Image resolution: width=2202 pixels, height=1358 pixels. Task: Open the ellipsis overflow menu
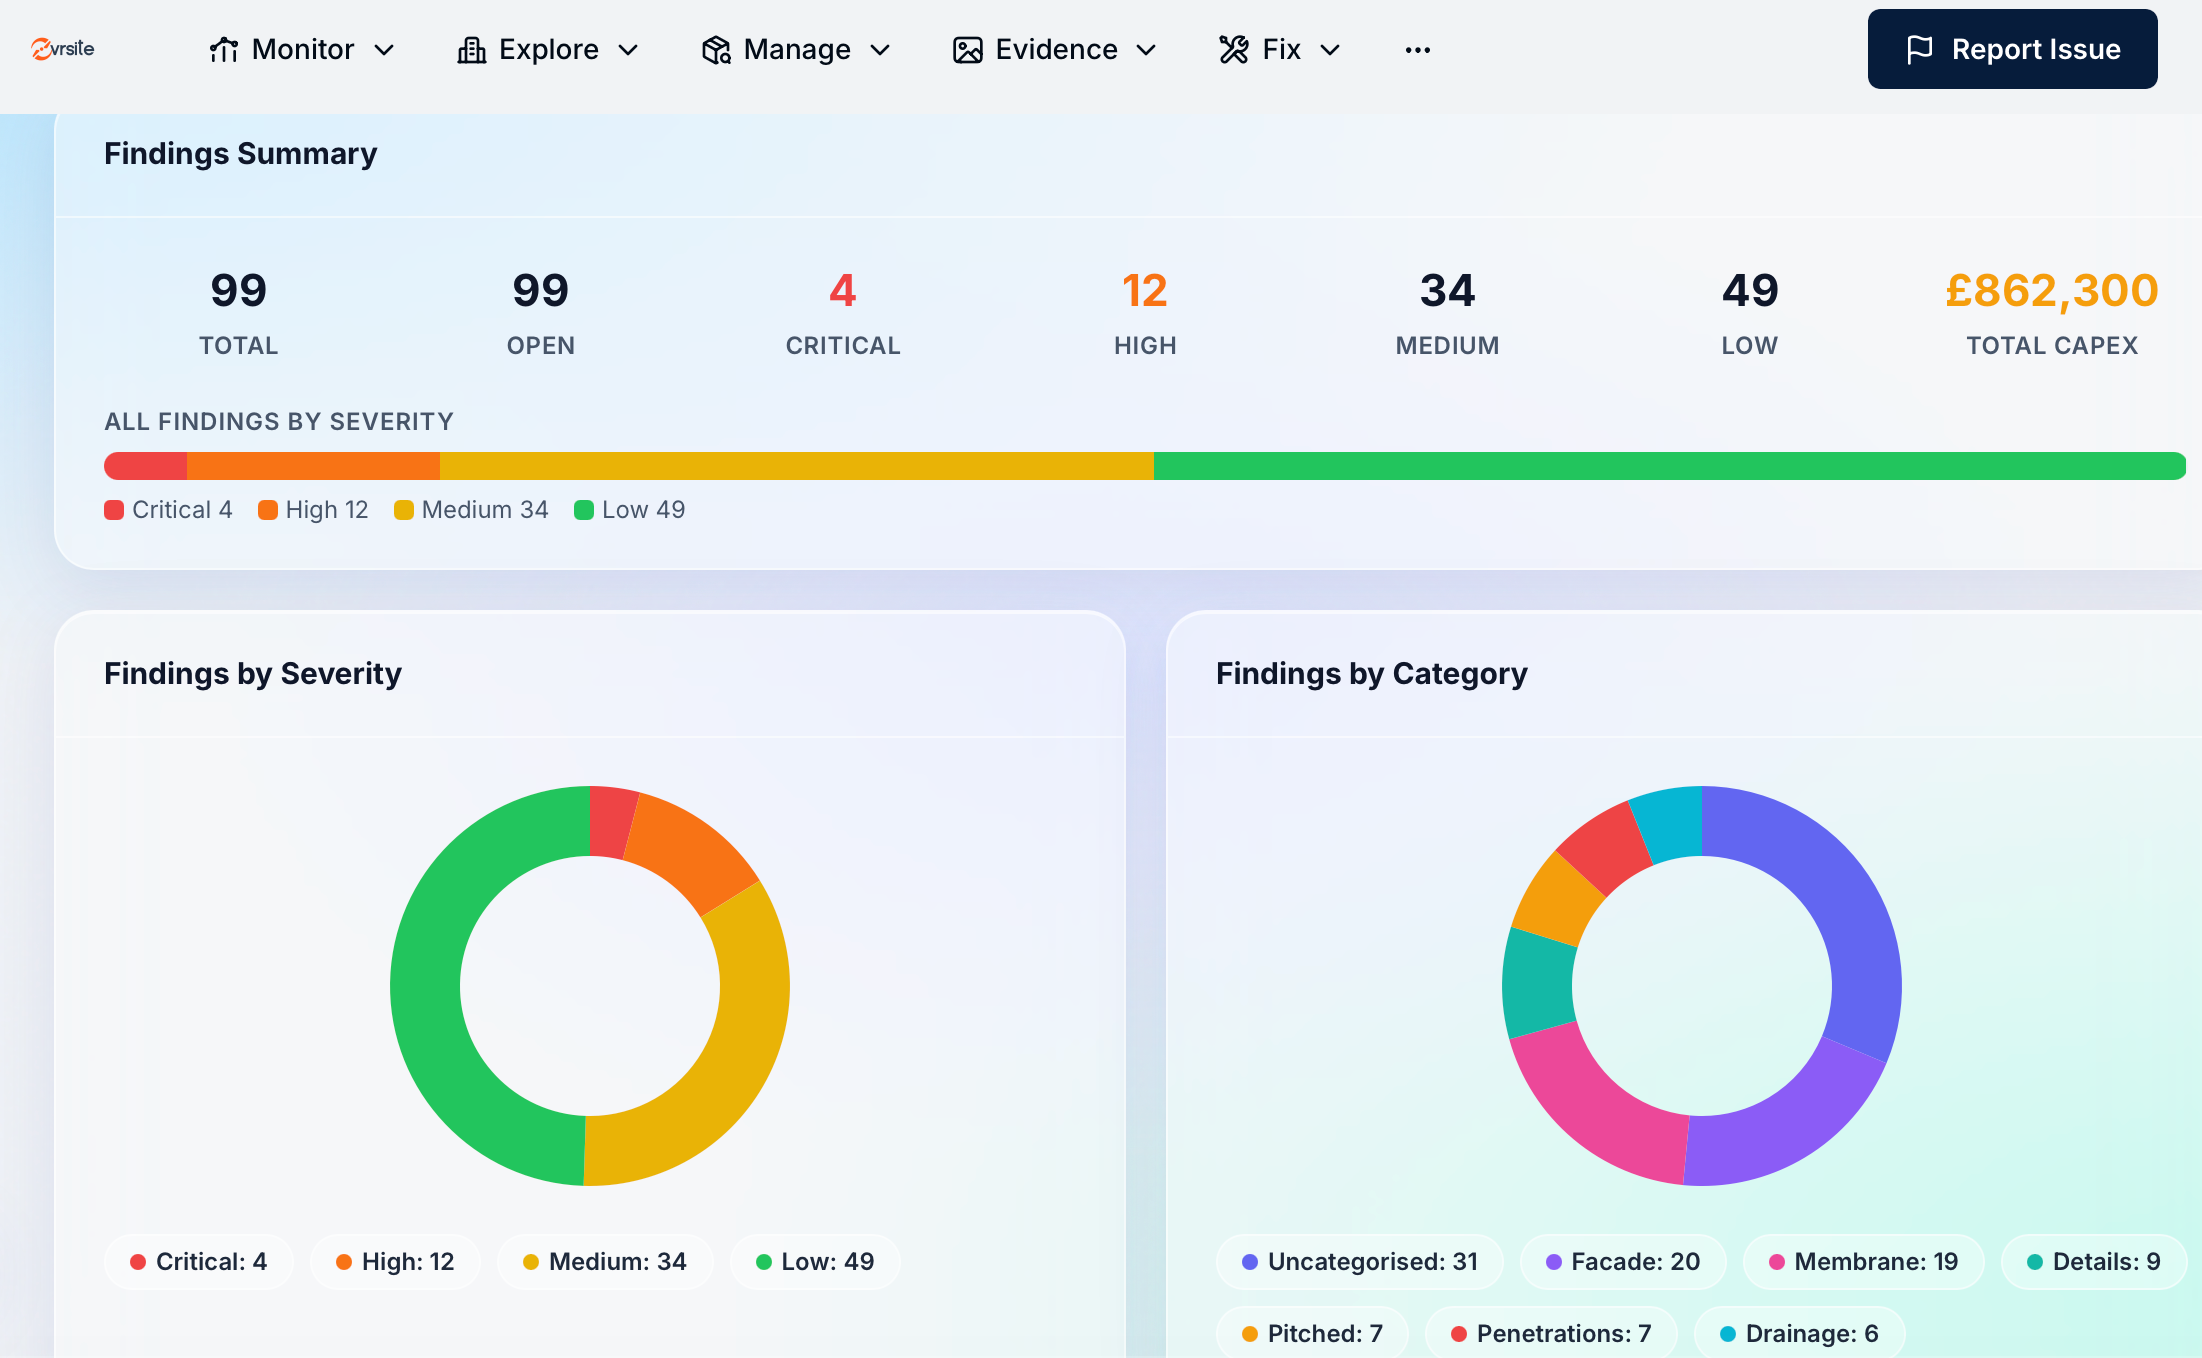coord(1416,49)
